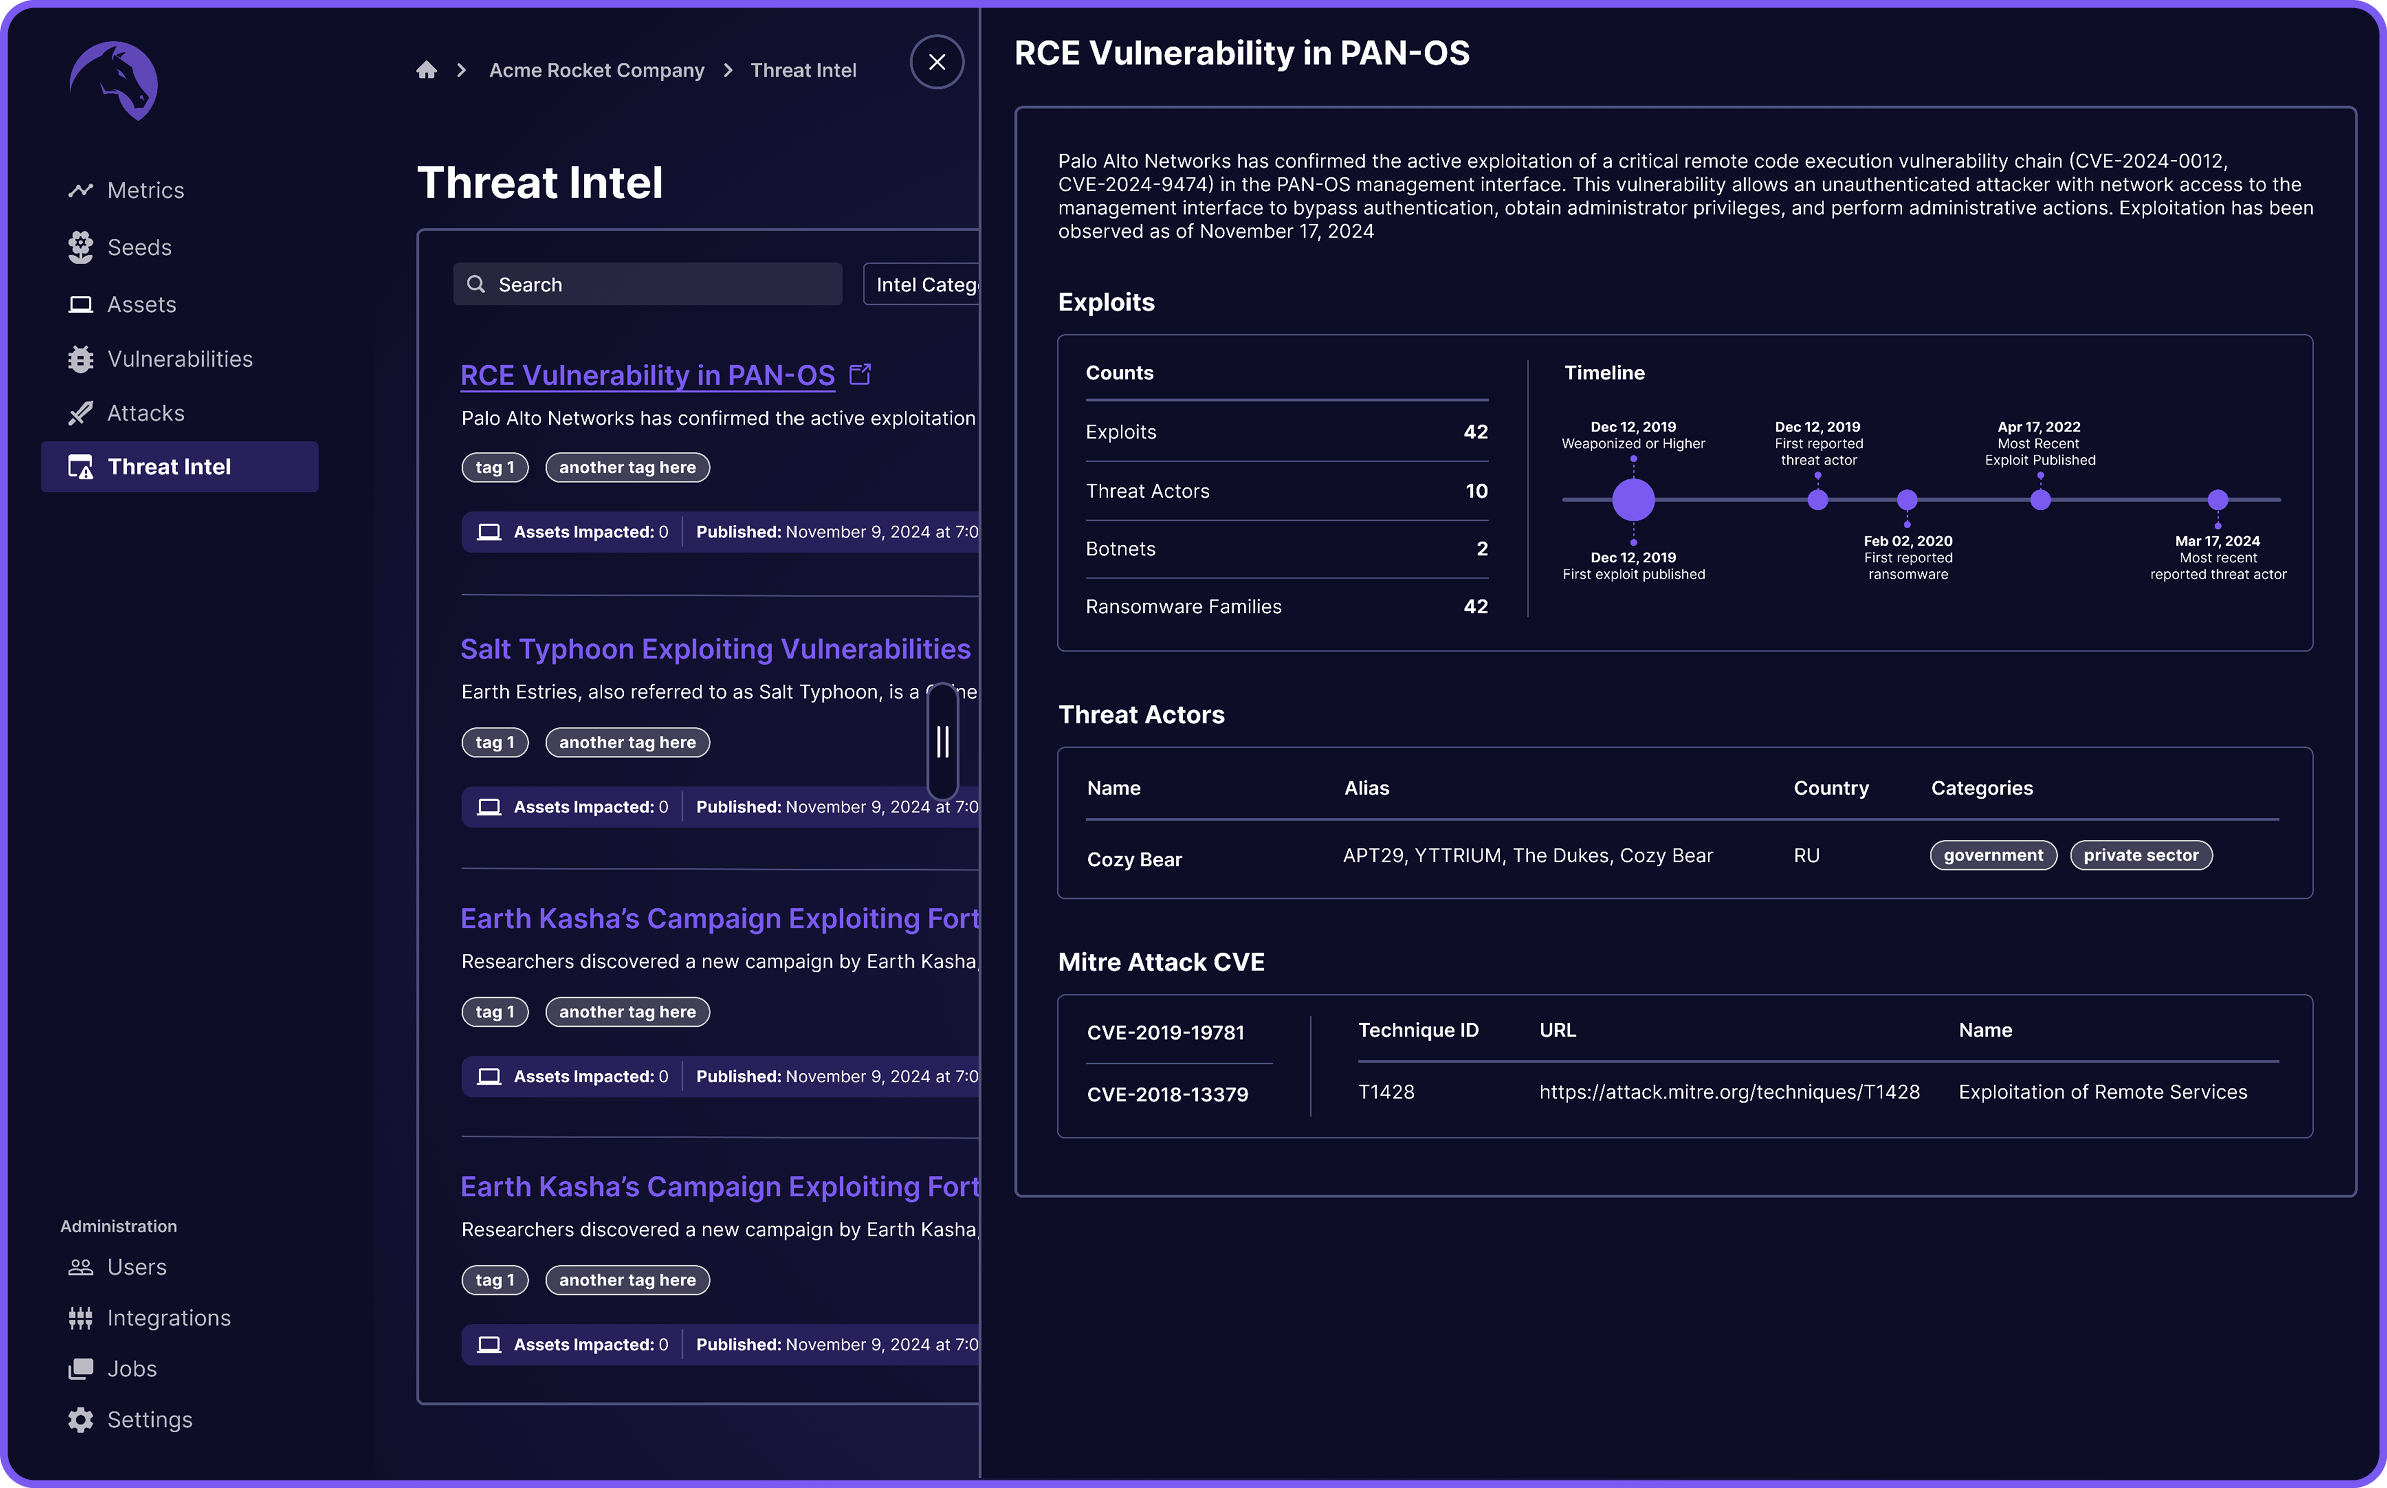This screenshot has width=2387, height=1488.
Task: Click the large Weaponized or Higher timeline marker
Action: tap(1633, 499)
